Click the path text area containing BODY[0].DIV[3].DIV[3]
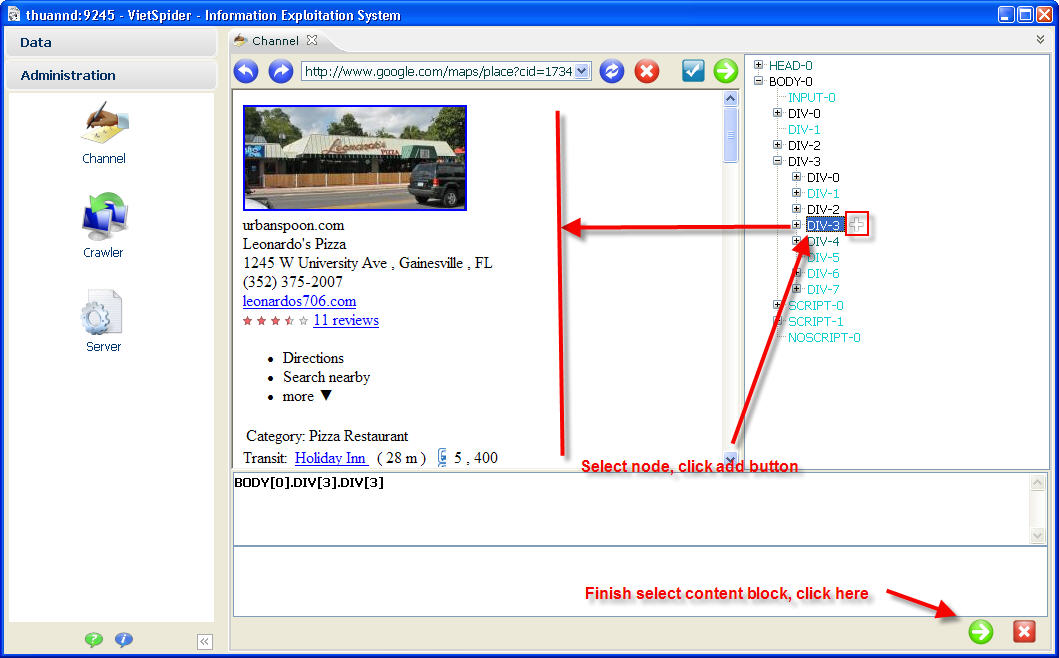Image resolution: width=1059 pixels, height=658 pixels. 631,509
